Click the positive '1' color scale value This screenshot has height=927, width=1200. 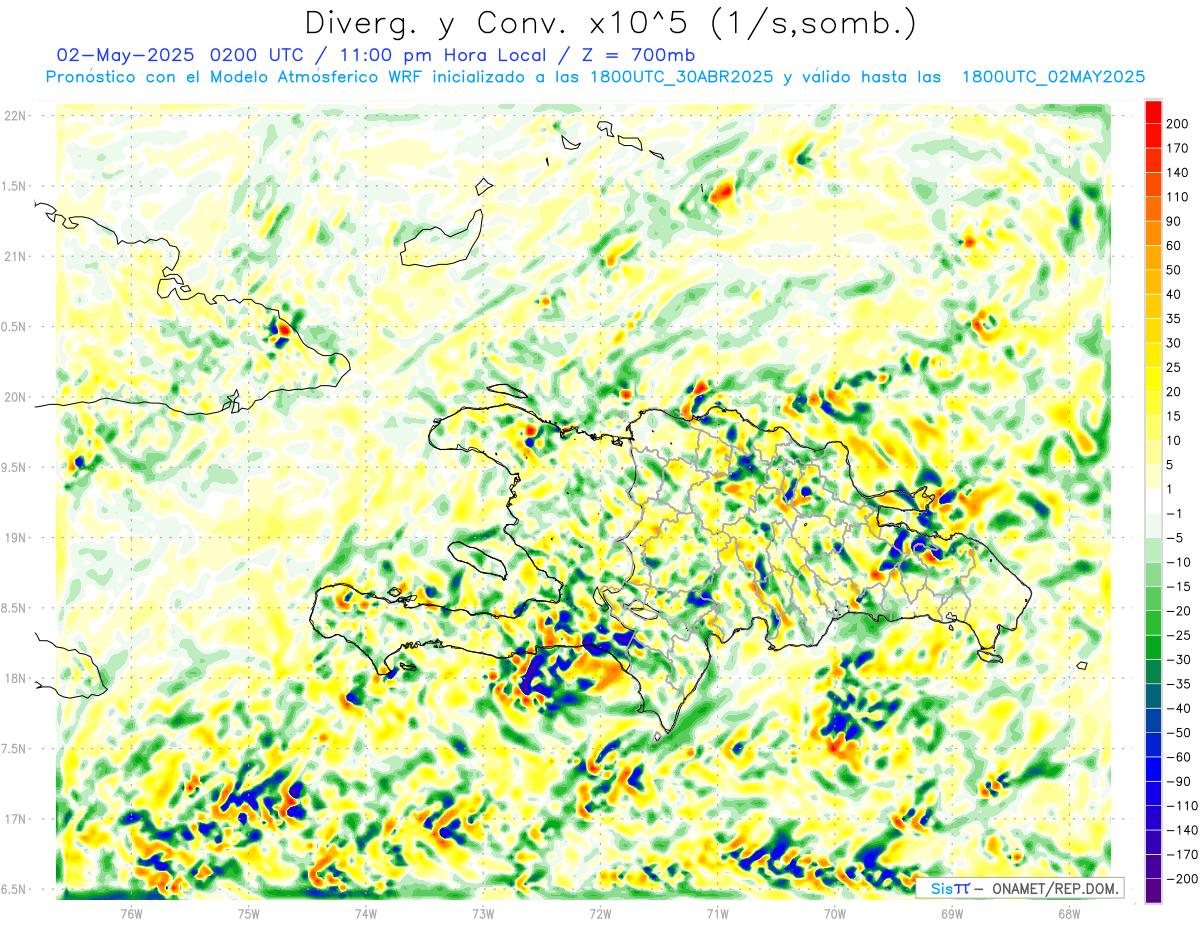(x=1171, y=490)
